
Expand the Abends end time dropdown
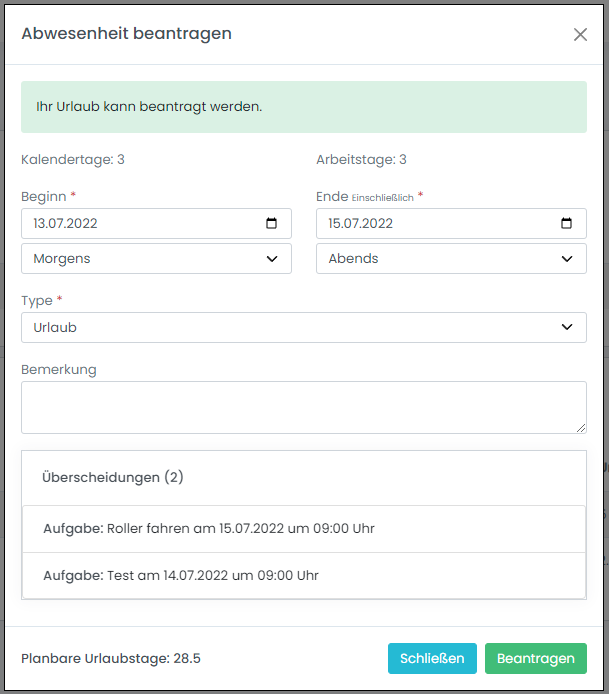point(451,258)
